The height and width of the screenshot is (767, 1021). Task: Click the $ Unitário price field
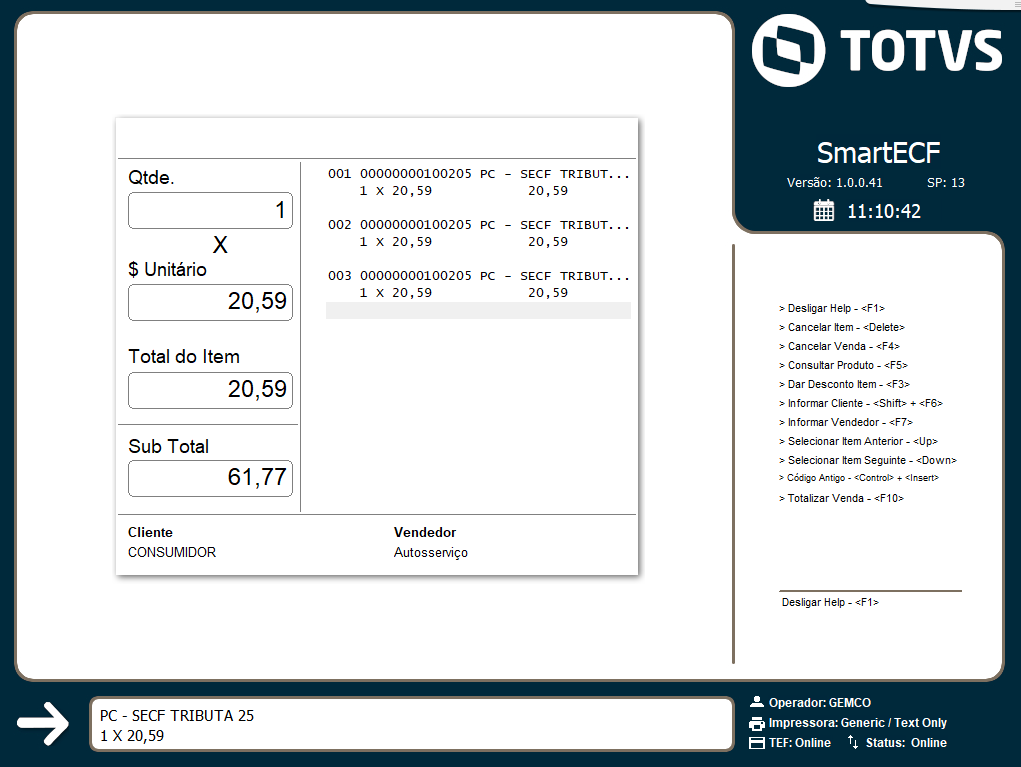[210, 302]
